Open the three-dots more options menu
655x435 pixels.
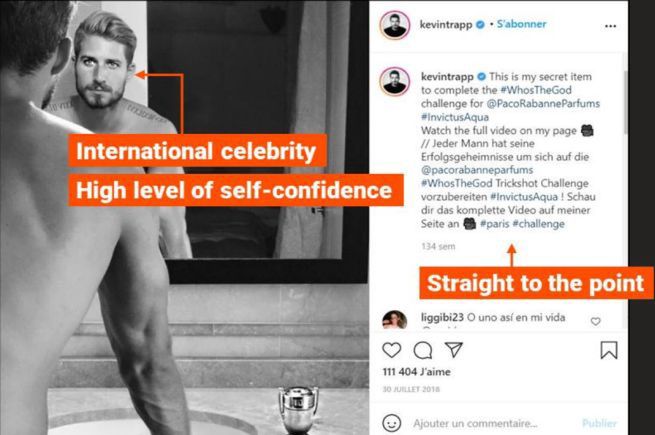point(611,26)
